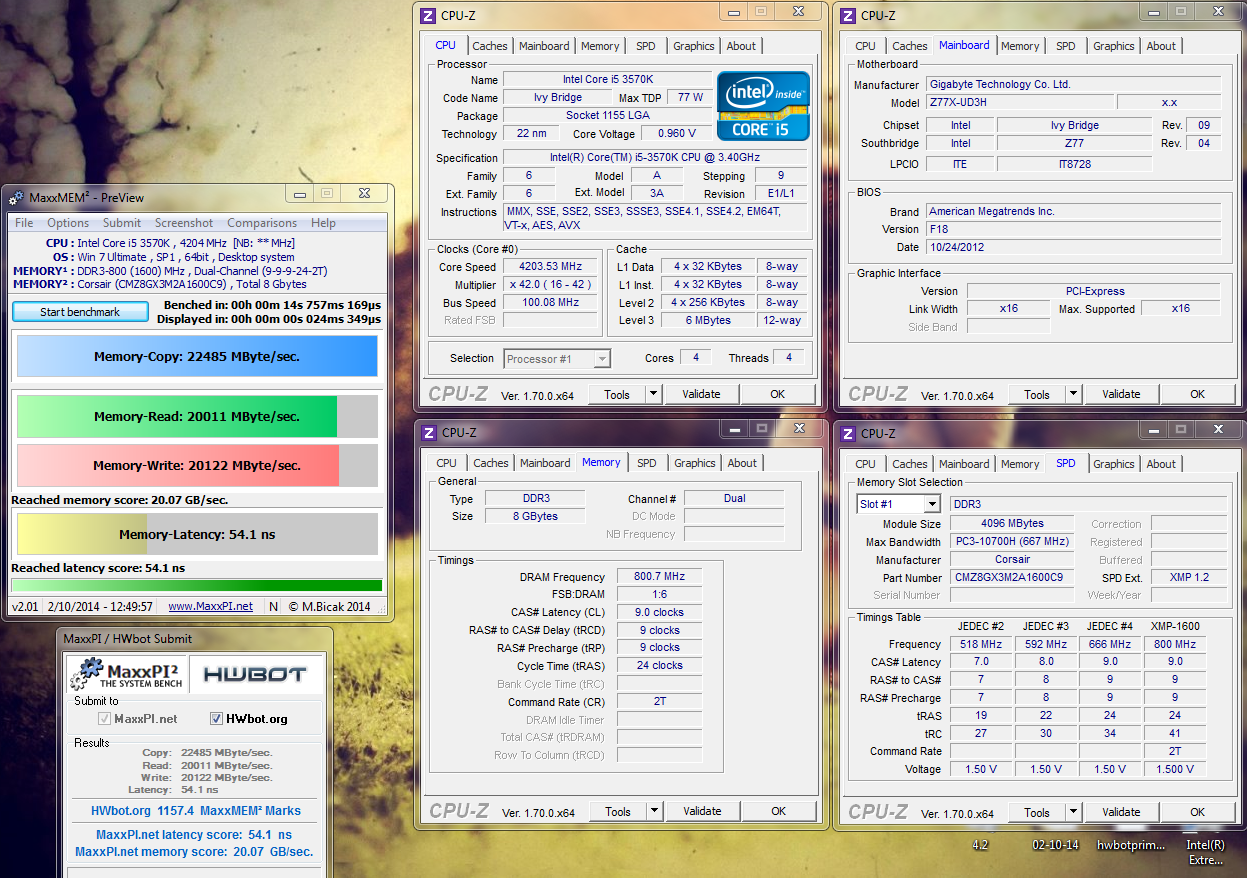Click the Memory-Write result bar
The height and width of the screenshot is (878, 1247).
click(197, 465)
